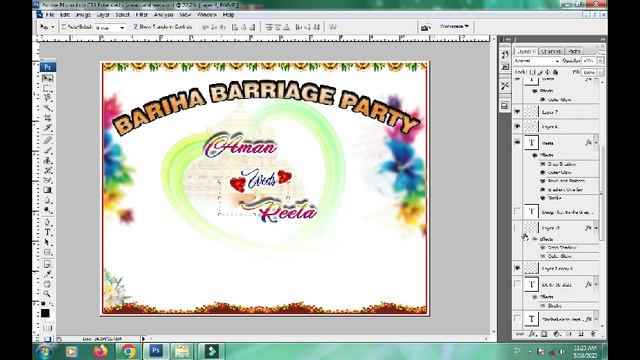Select the Blur tool

click(x=48, y=200)
